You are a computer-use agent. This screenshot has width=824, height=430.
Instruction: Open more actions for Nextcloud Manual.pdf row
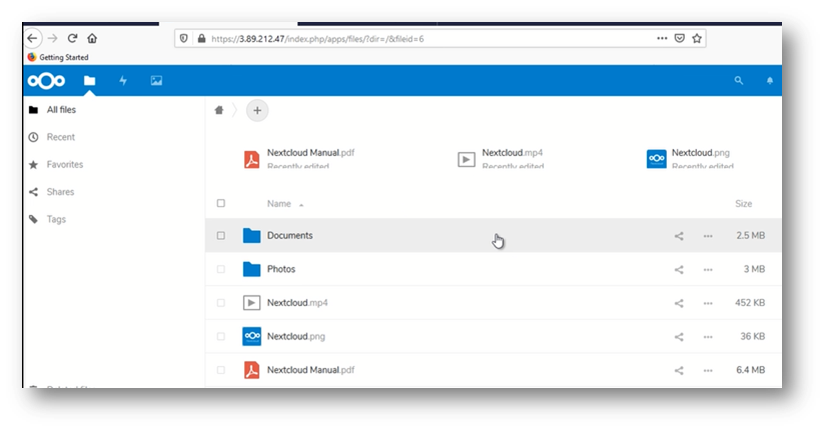click(x=708, y=371)
